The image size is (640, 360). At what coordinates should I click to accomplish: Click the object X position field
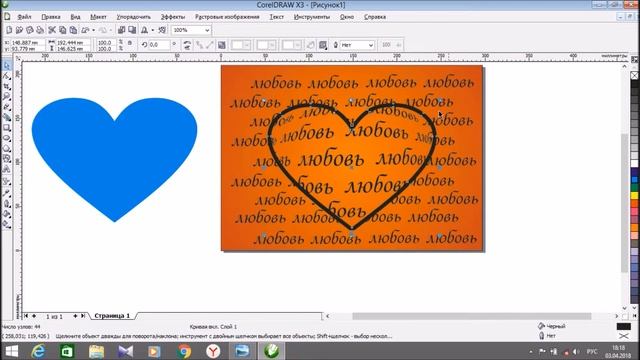[28, 42]
